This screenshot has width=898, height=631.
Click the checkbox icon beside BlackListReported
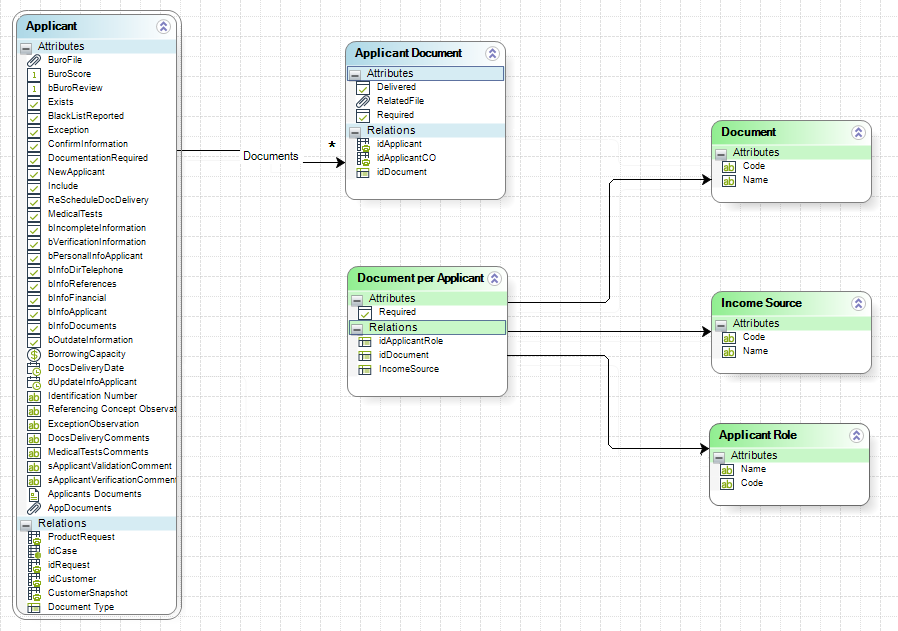(34, 116)
